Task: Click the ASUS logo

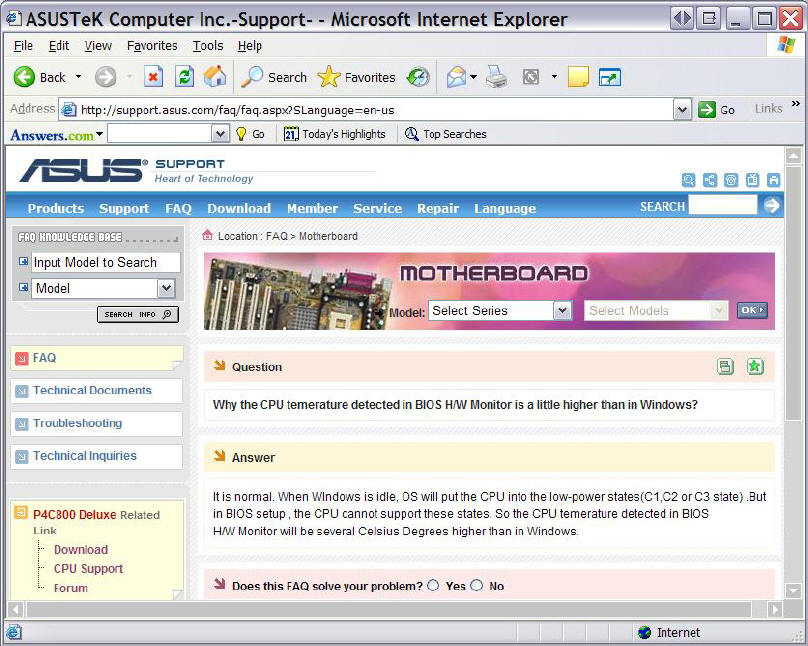Action: coord(81,171)
